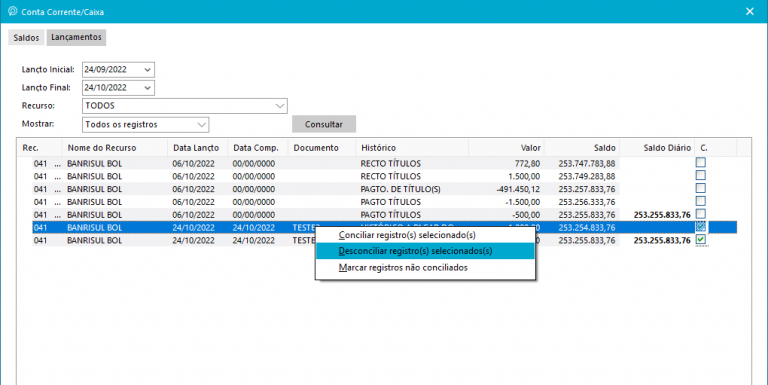Switch to the Lançamentos tab
Image resolution: width=768 pixels, height=385 pixels.
point(76,37)
